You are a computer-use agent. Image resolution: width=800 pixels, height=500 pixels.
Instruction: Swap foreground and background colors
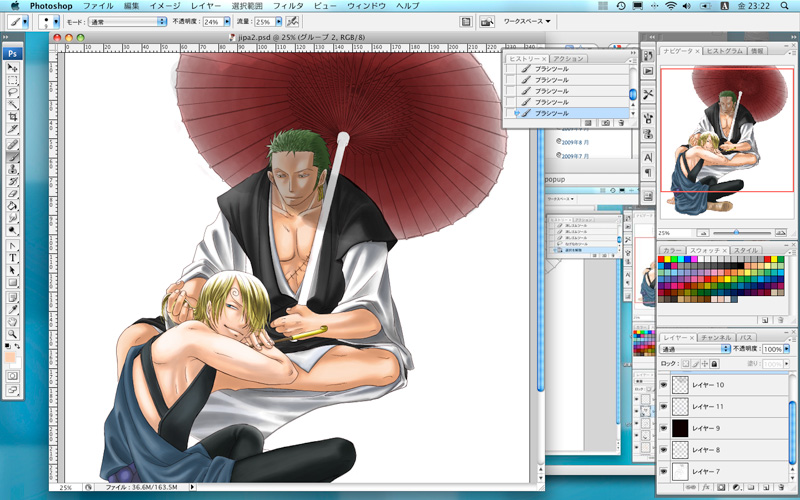[17, 346]
